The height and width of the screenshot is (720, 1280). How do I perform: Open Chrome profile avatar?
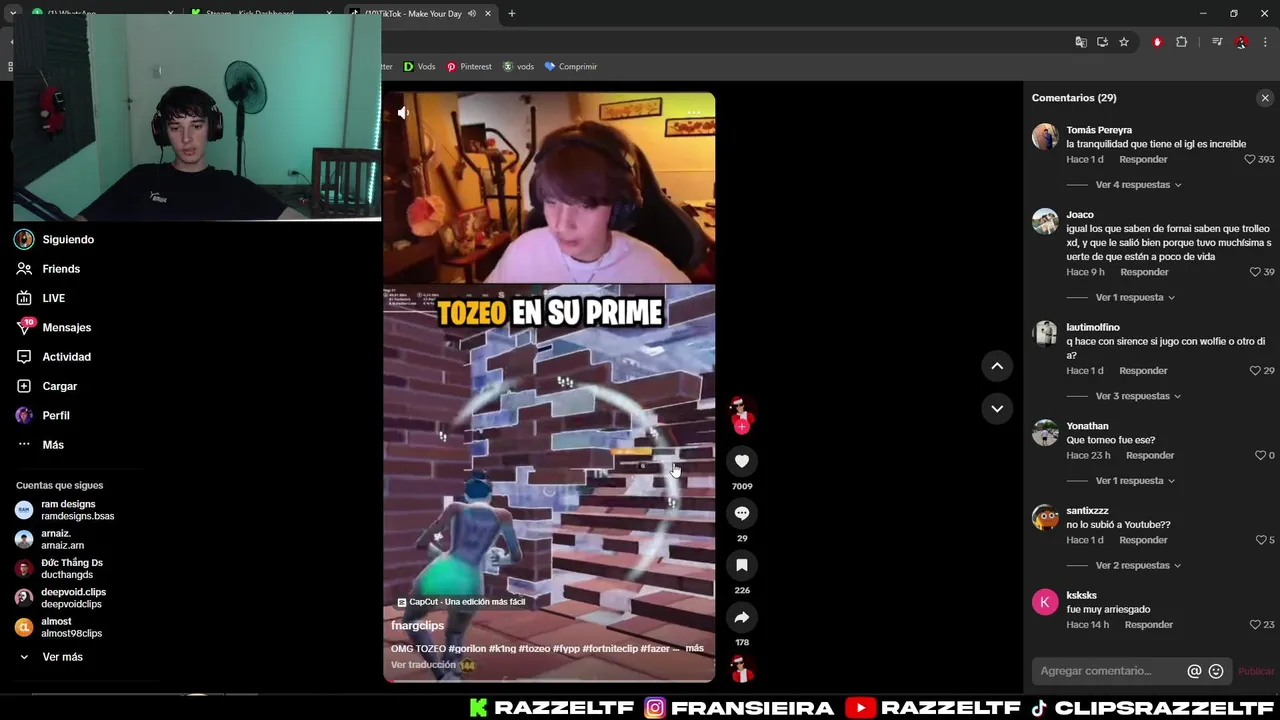coord(1241,42)
